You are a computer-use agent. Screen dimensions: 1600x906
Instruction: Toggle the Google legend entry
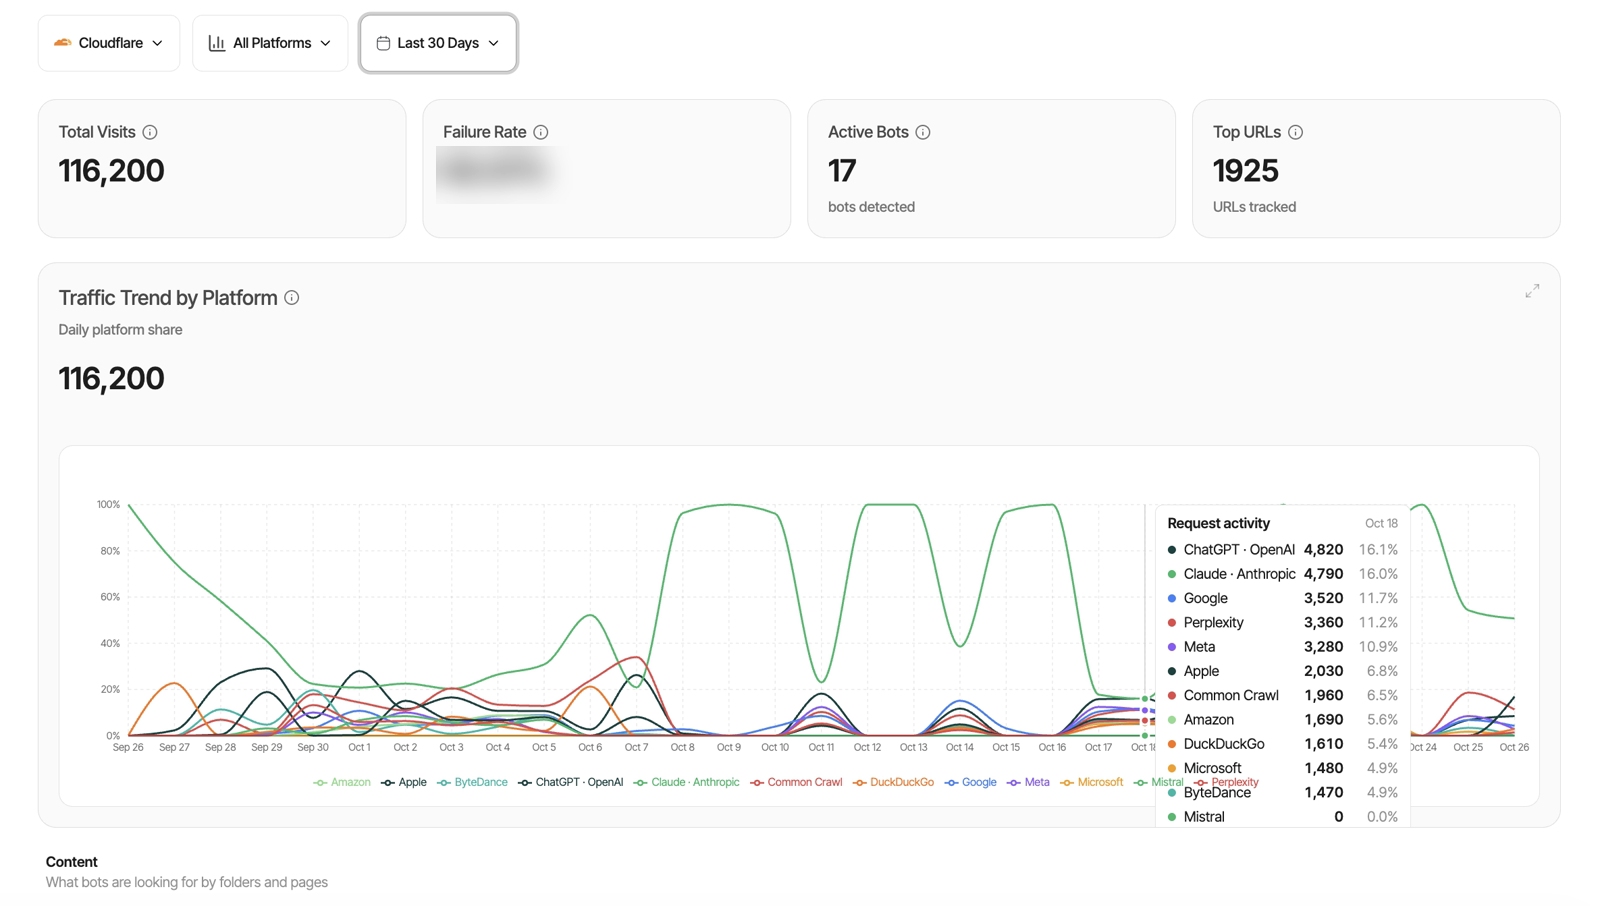[x=970, y=782]
